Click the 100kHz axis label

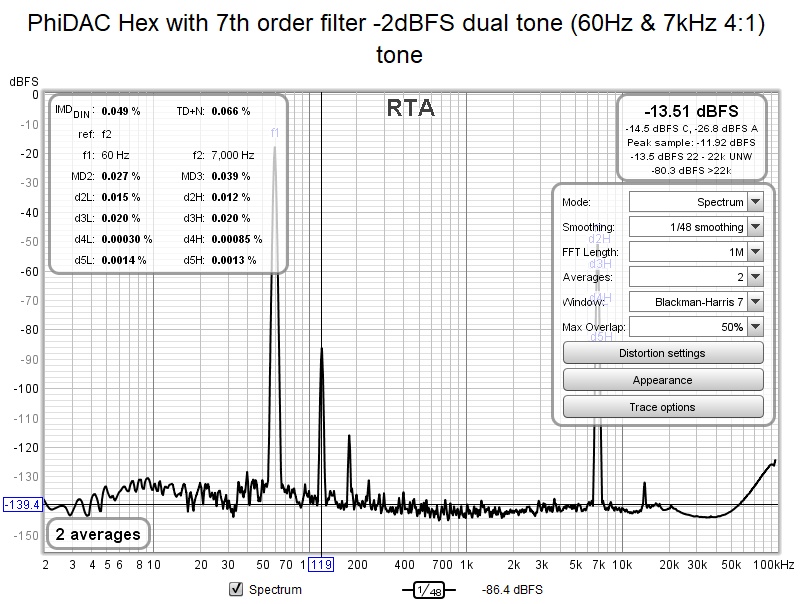click(773, 565)
